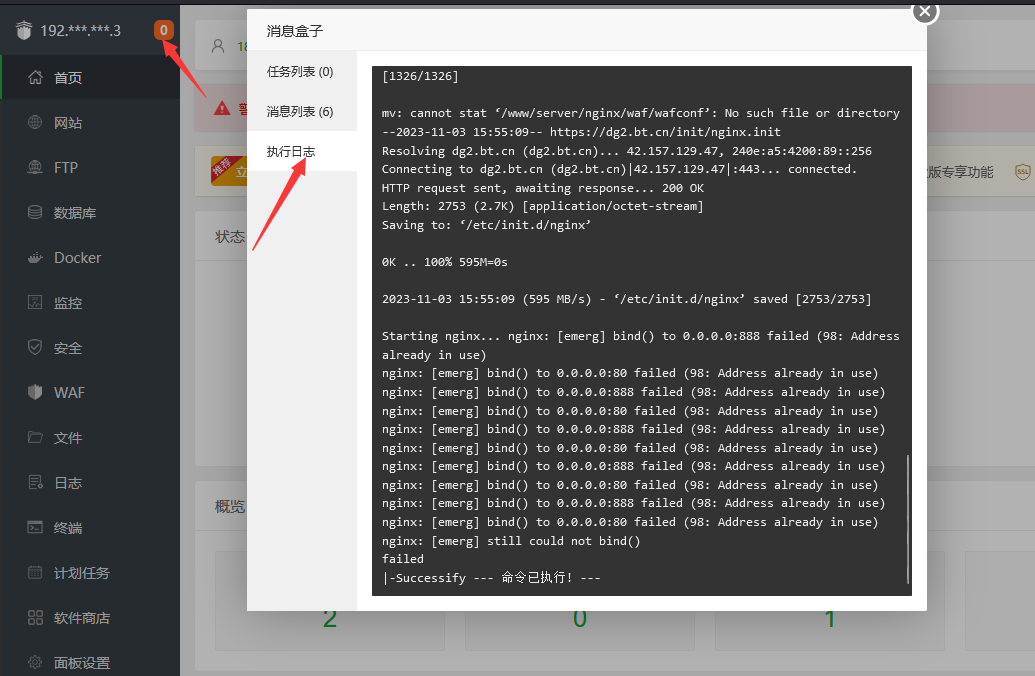Click the FTP globe icon in sidebar

(x=36, y=167)
